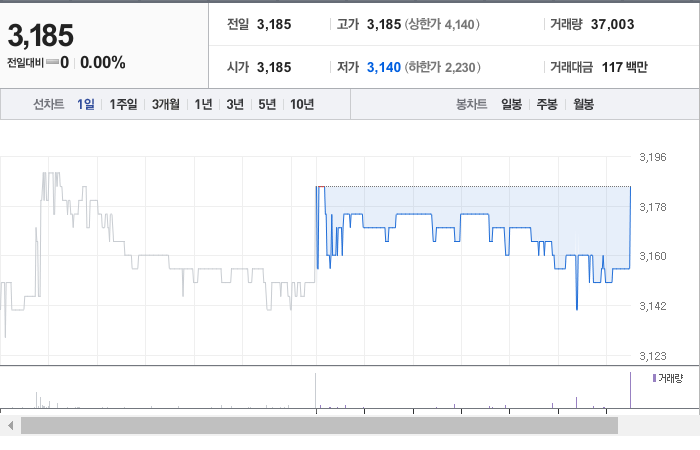
Task: Click the horizontal chart scrollbar thumb
Action: click(x=319, y=425)
